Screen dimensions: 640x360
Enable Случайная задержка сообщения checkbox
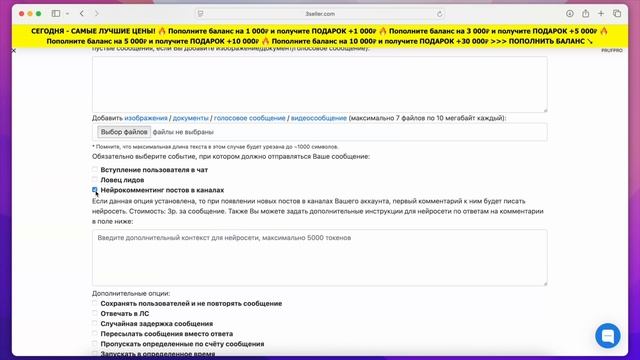tap(95, 323)
